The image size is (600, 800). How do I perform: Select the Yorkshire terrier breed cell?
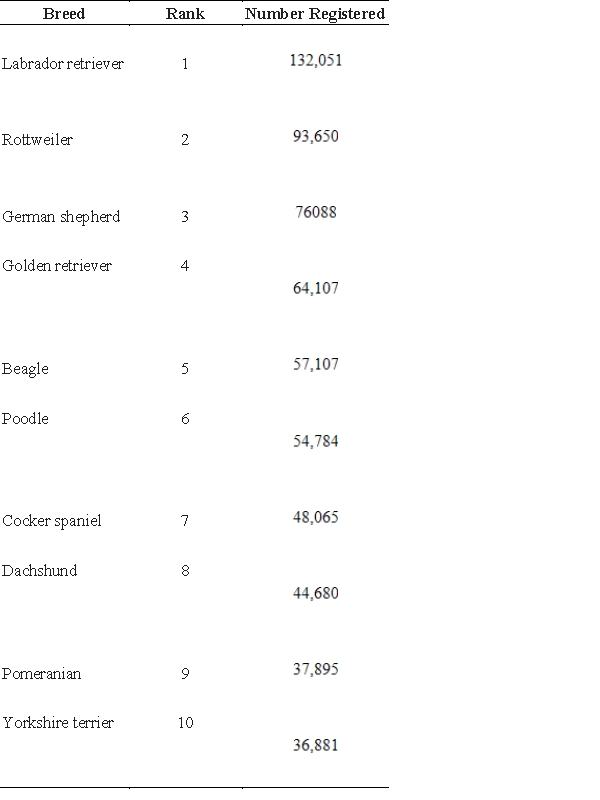pos(58,722)
